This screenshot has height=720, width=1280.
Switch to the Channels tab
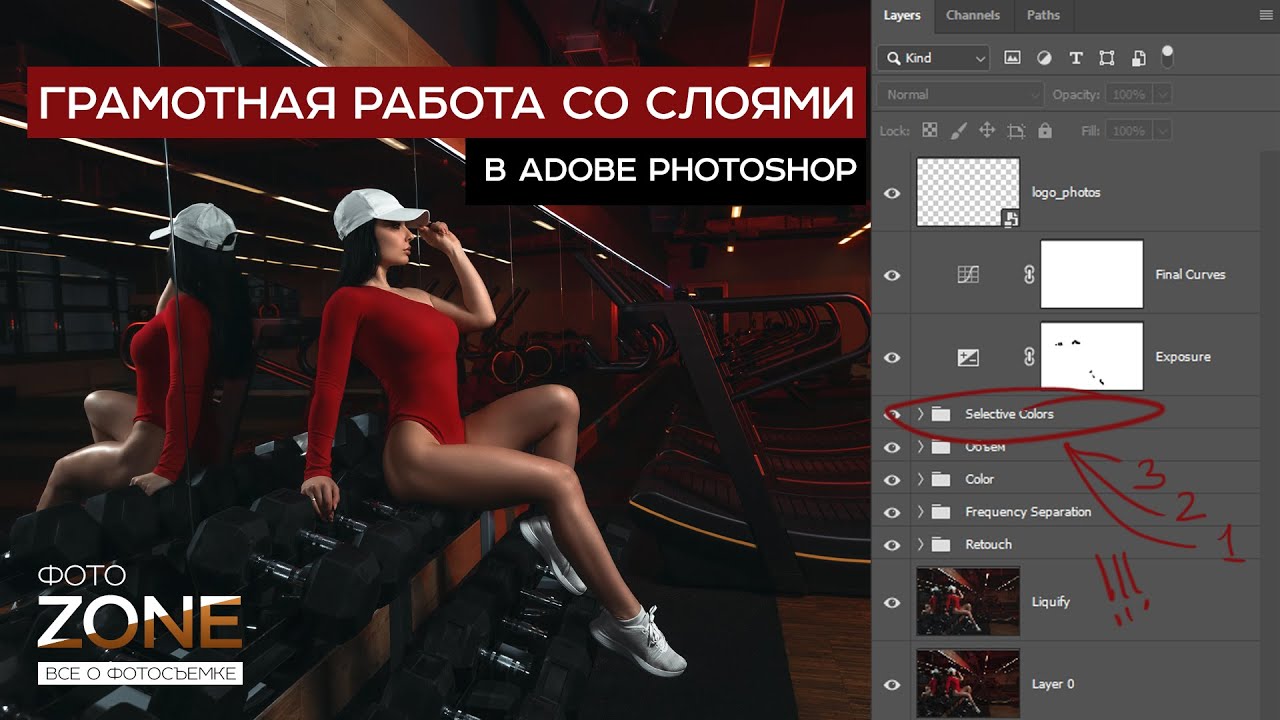[x=973, y=15]
